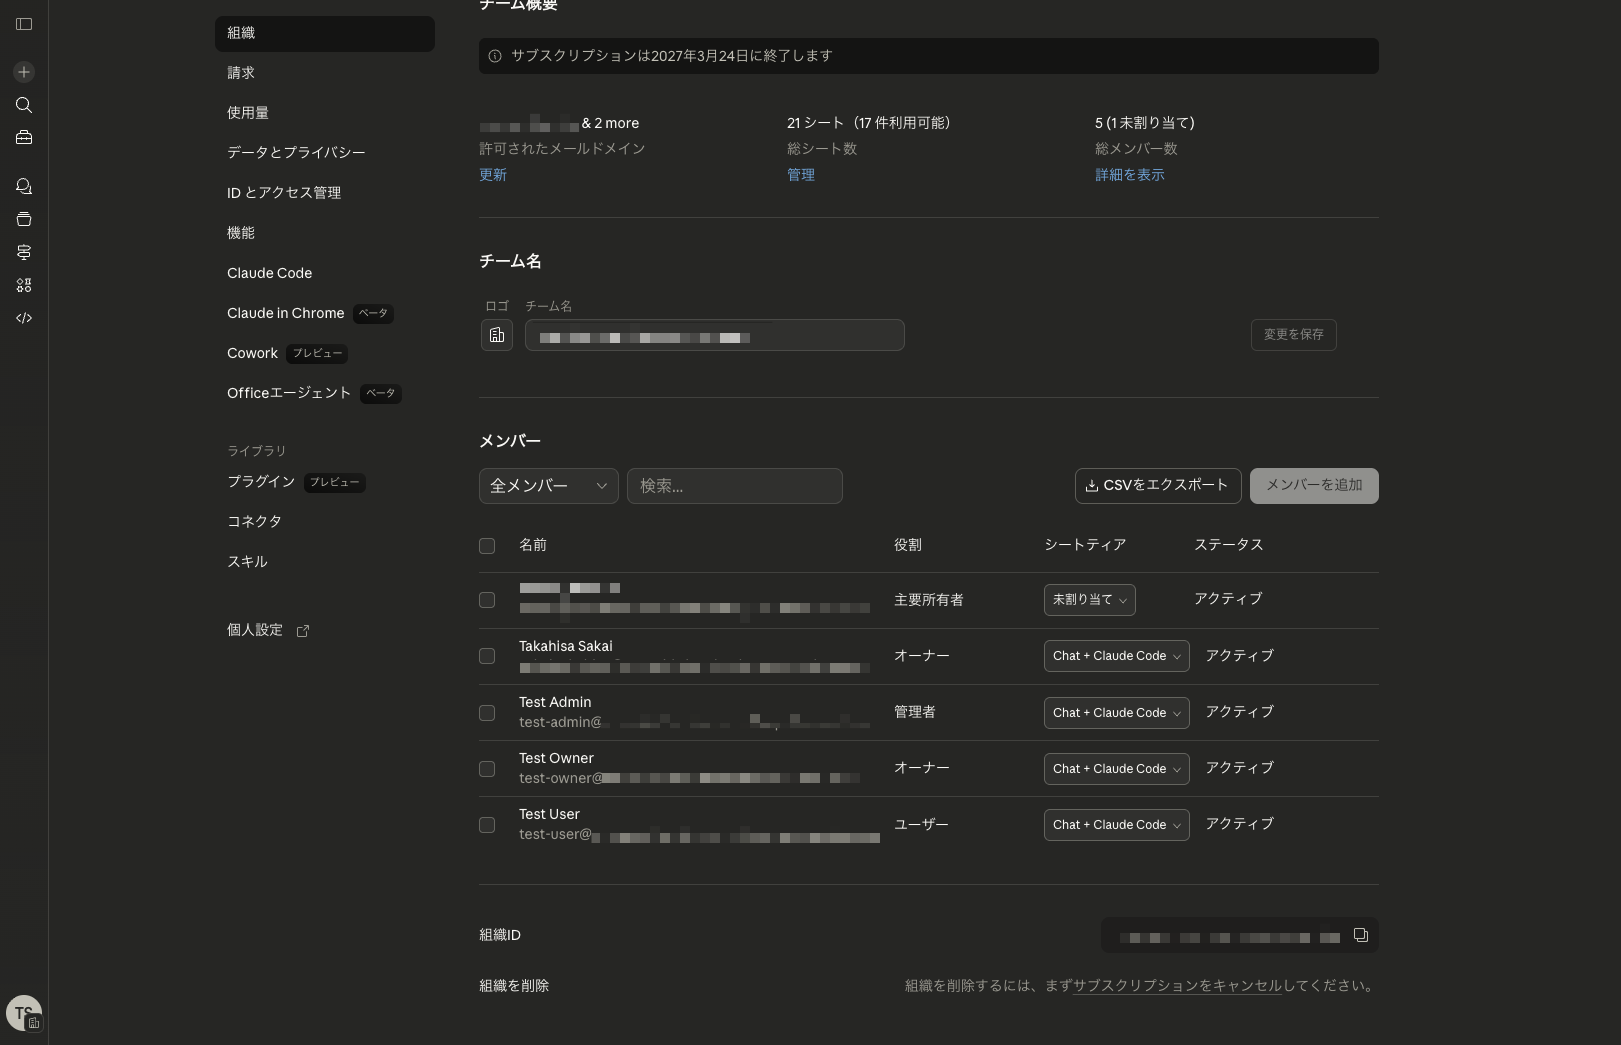Check the select-all members checkbox
The width and height of the screenshot is (1621, 1045).
pos(487,546)
